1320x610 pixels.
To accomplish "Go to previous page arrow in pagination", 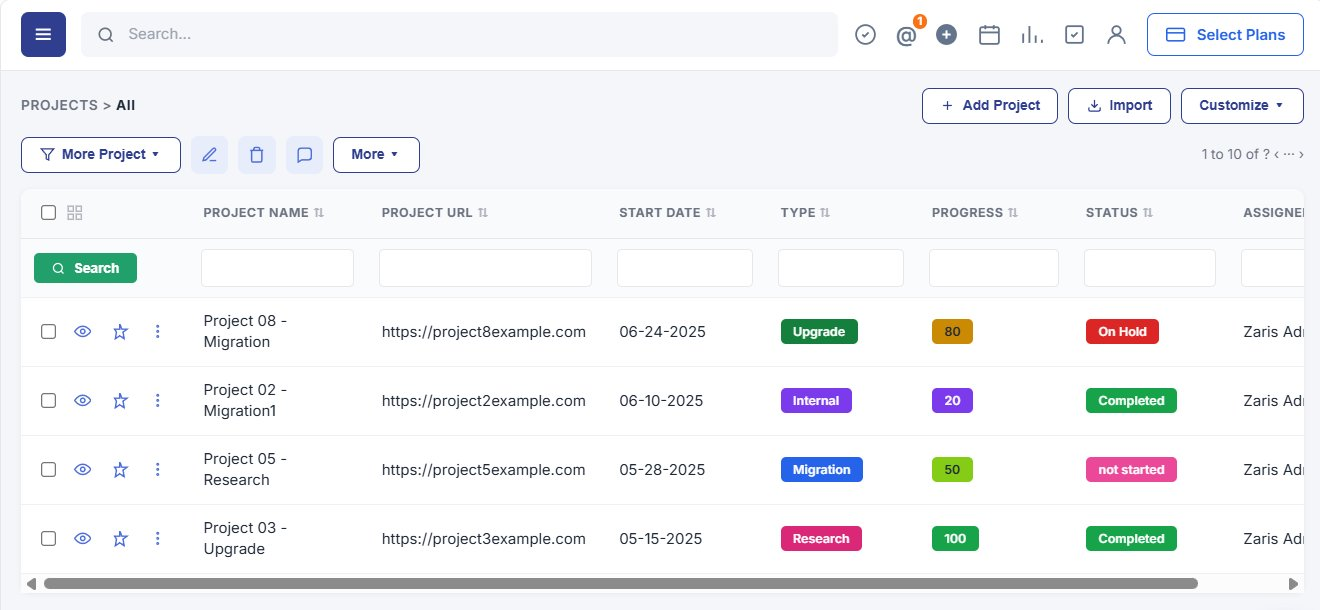I will (x=1276, y=155).
